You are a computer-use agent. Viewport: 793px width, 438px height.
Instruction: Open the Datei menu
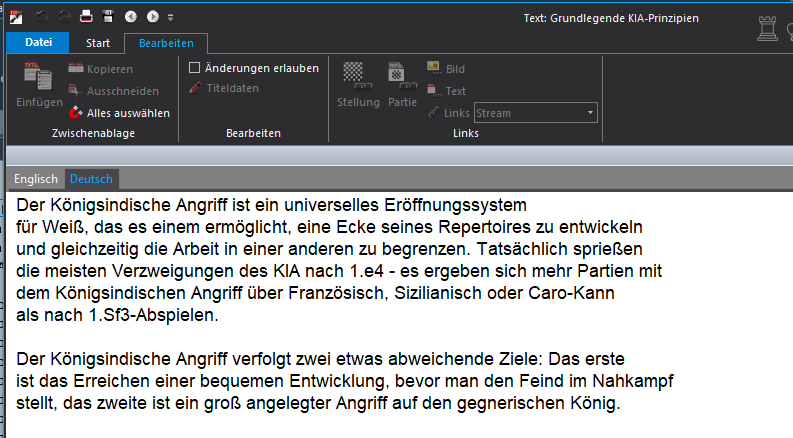point(38,42)
